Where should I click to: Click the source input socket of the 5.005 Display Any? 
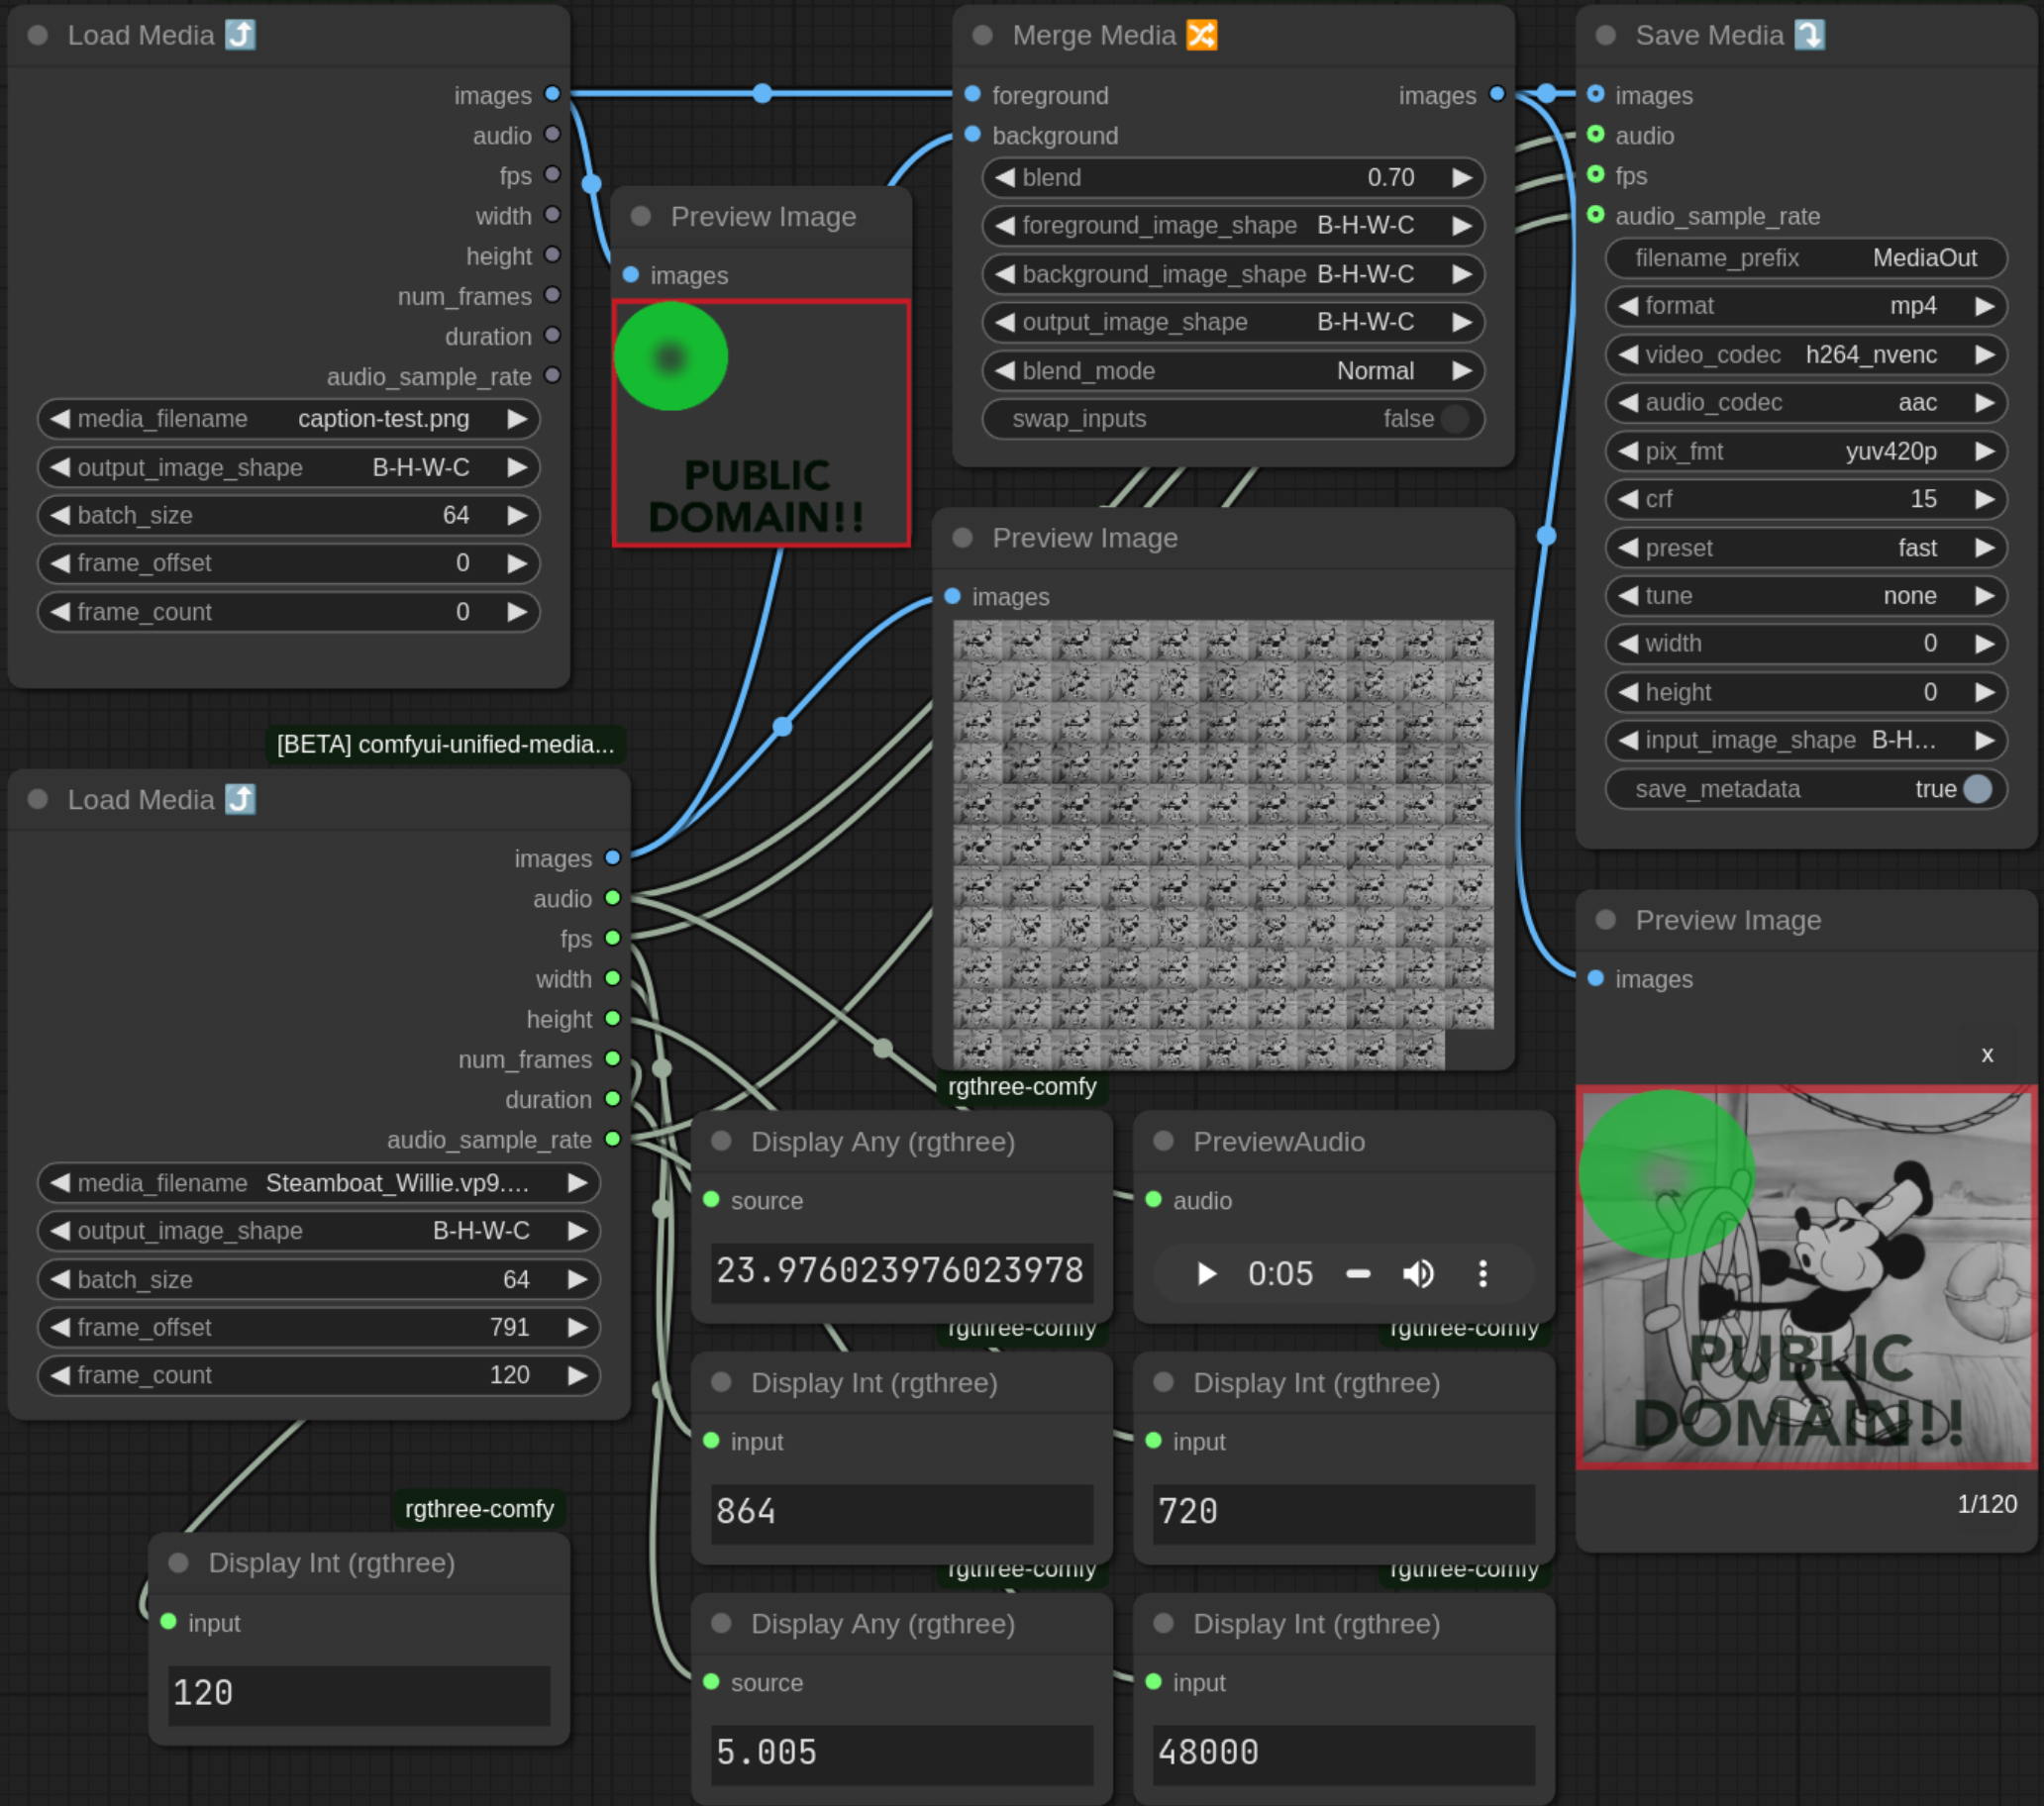pos(711,1682)
